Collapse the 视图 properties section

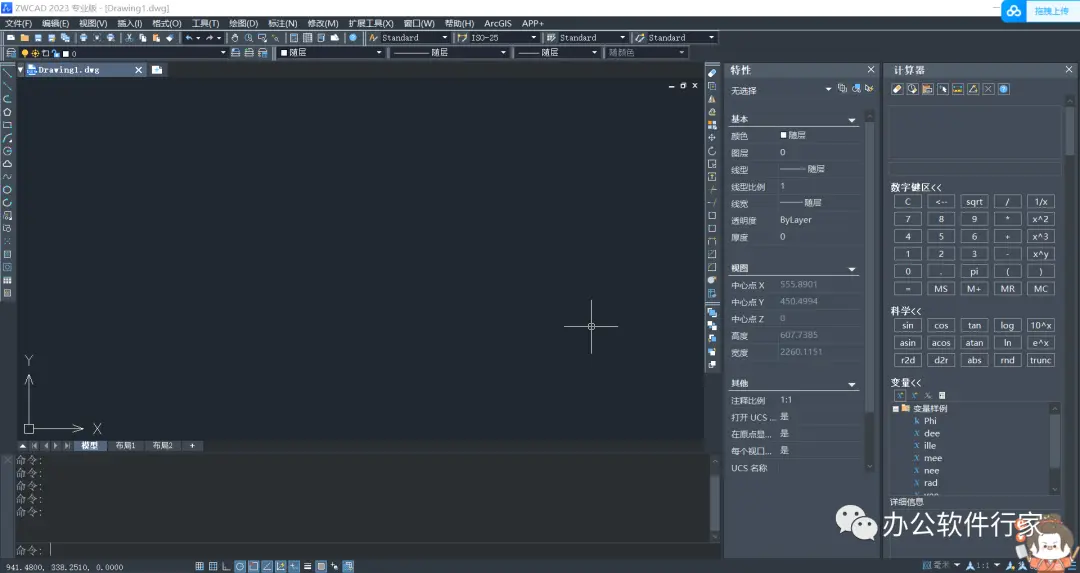point(851,269)
